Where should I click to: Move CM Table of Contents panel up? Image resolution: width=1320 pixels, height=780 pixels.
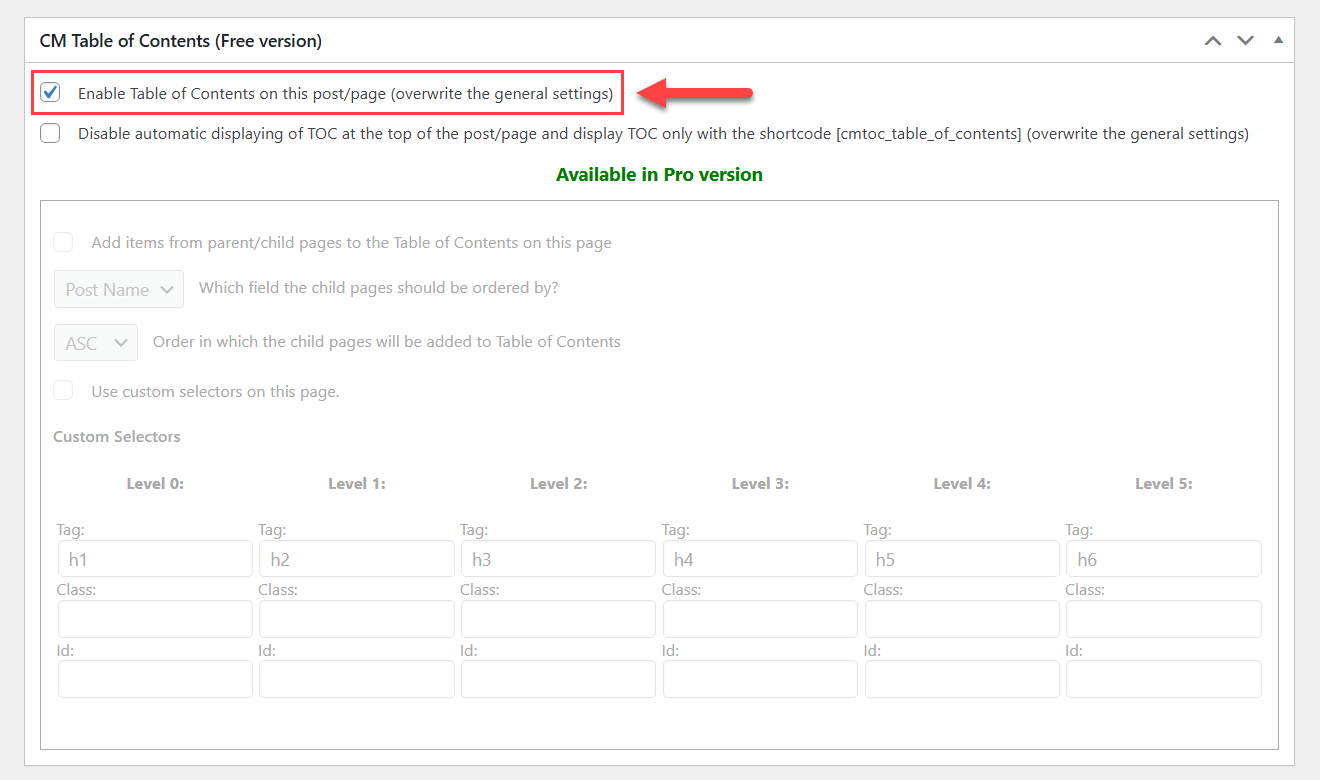(1213, 41)
